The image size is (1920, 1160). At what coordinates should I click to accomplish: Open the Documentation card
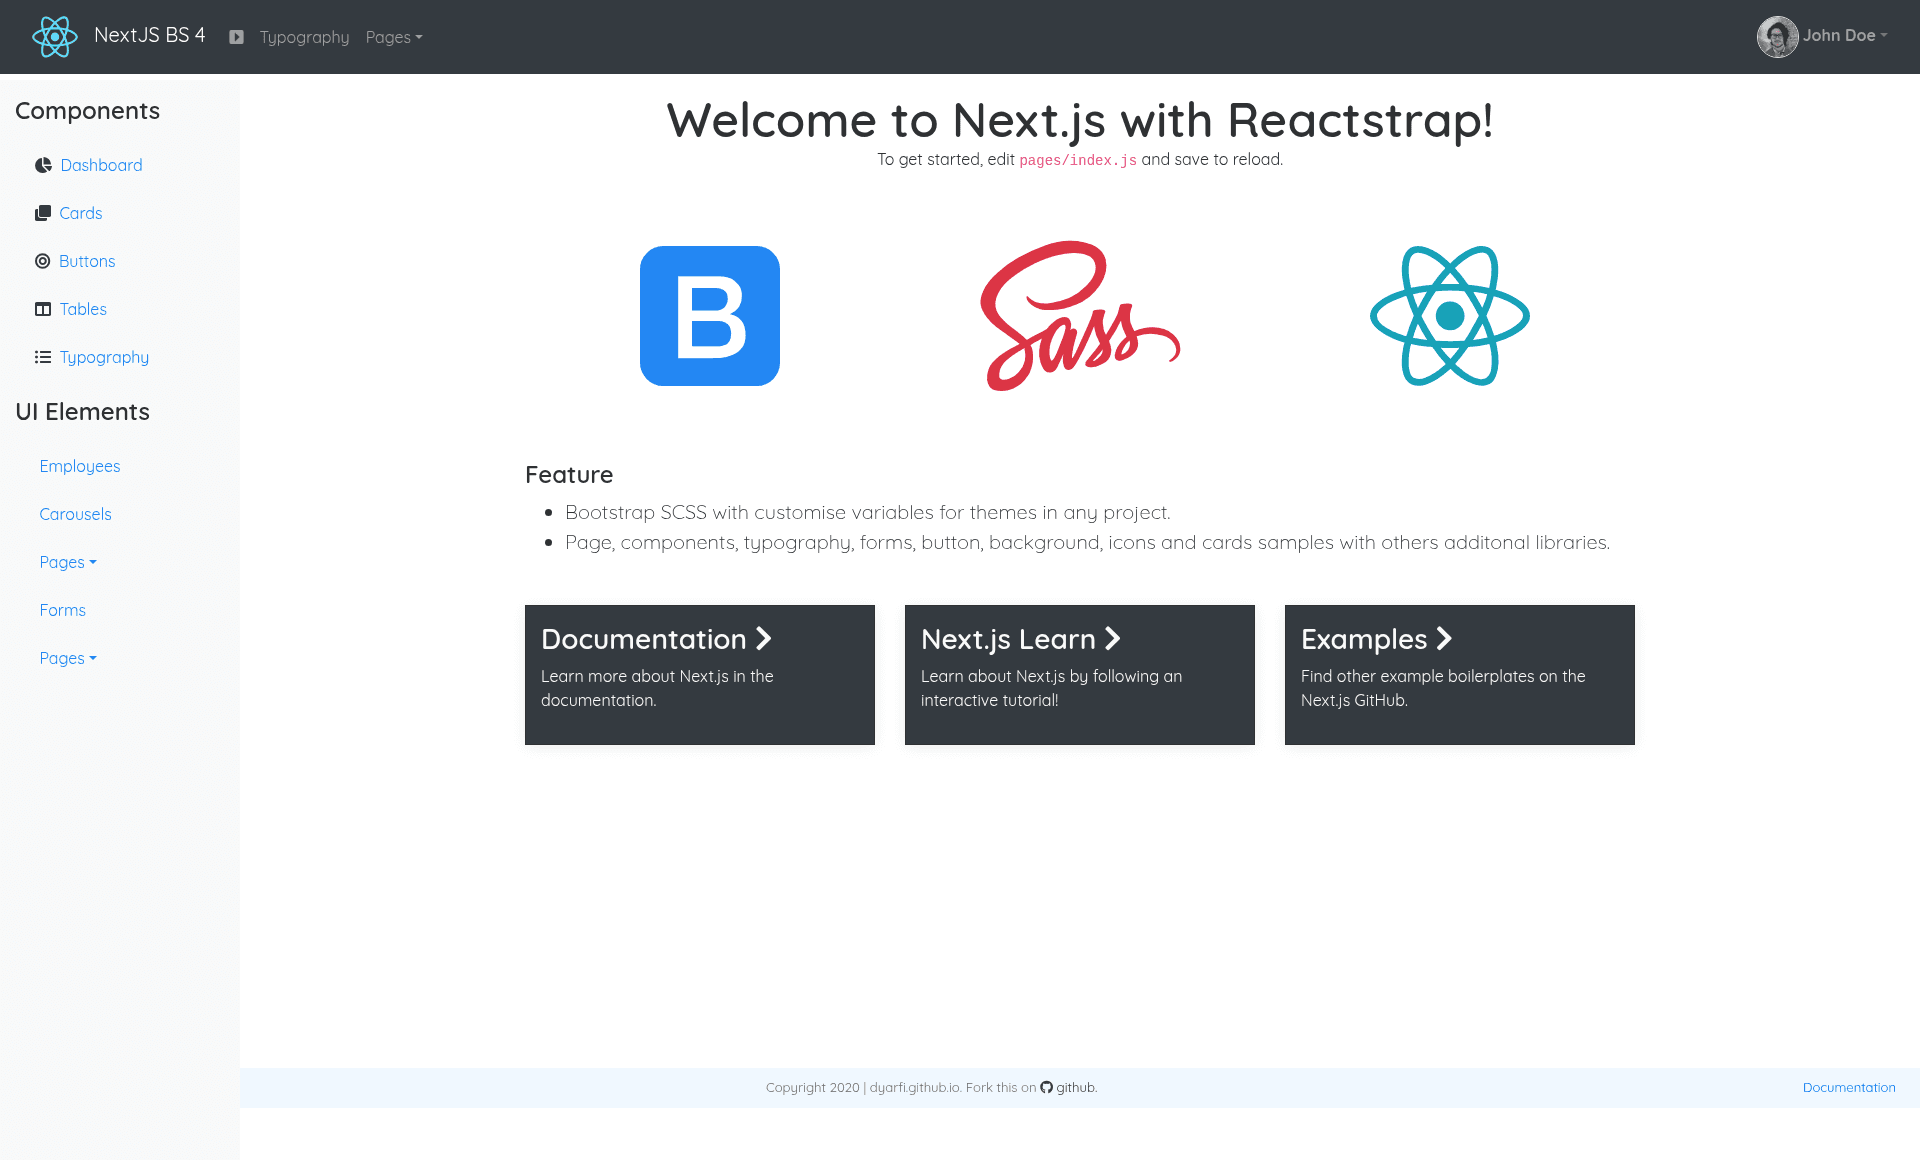tap(700, 675)
